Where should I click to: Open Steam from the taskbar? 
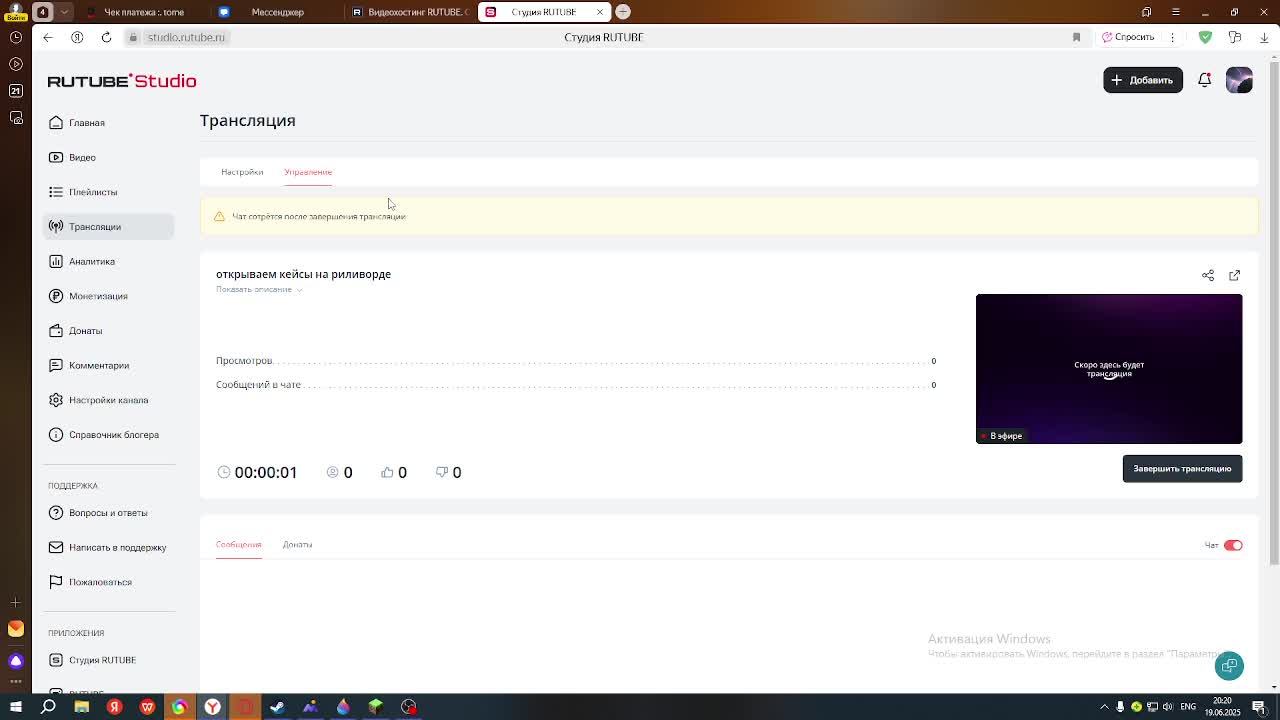[x=277, y=707]
